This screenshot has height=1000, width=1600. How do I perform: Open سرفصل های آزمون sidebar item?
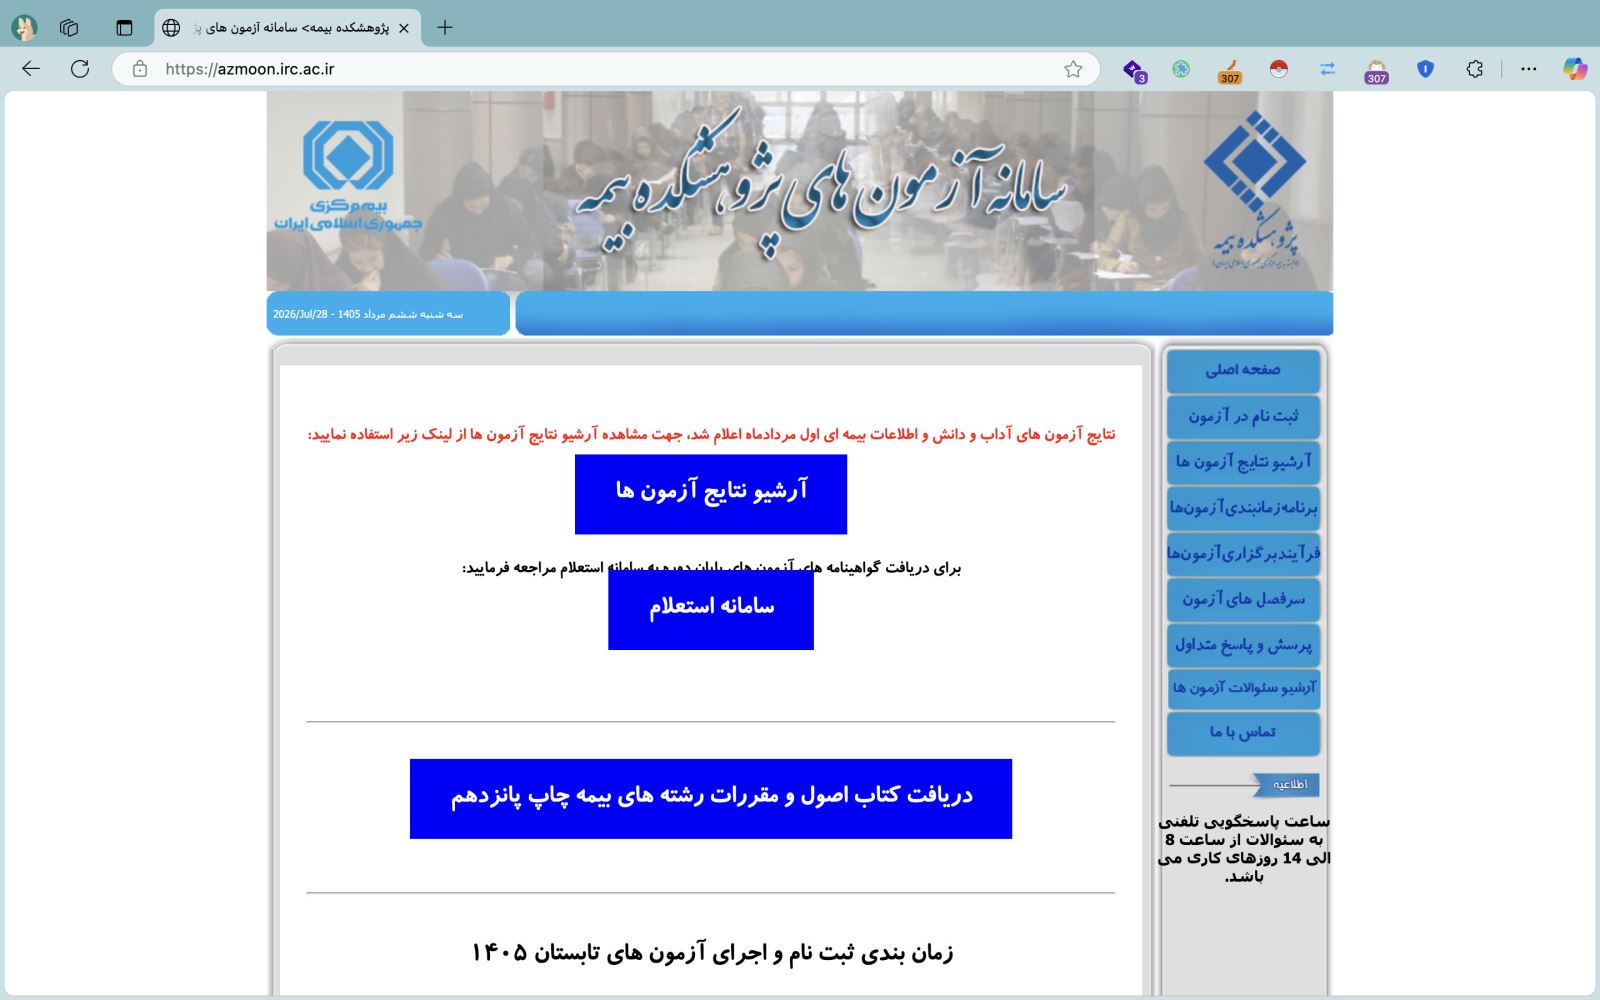click(x=1243, y=600)
